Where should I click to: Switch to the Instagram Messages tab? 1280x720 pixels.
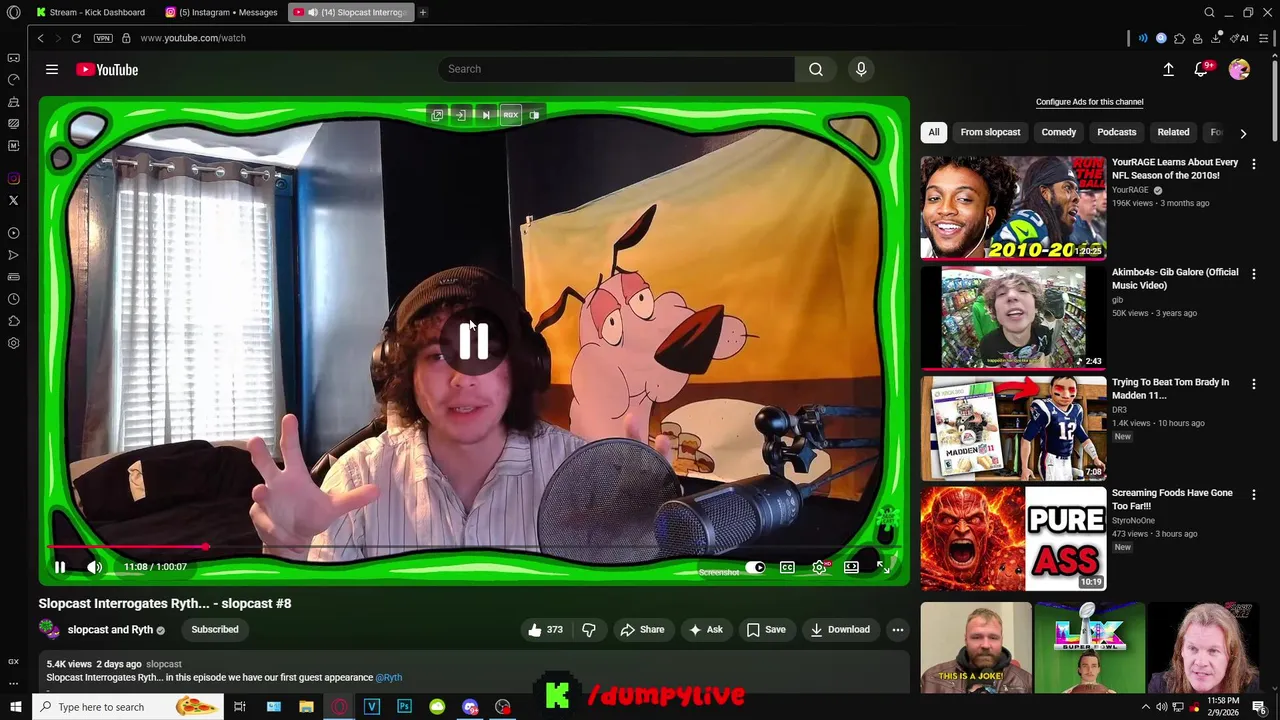click(x=221, y=12)
